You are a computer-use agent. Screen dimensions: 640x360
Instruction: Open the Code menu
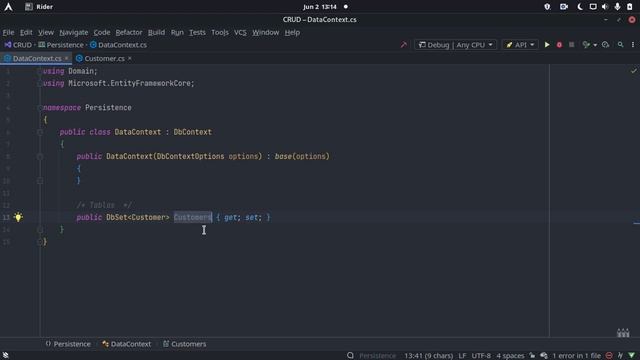(x=102, y=32)
